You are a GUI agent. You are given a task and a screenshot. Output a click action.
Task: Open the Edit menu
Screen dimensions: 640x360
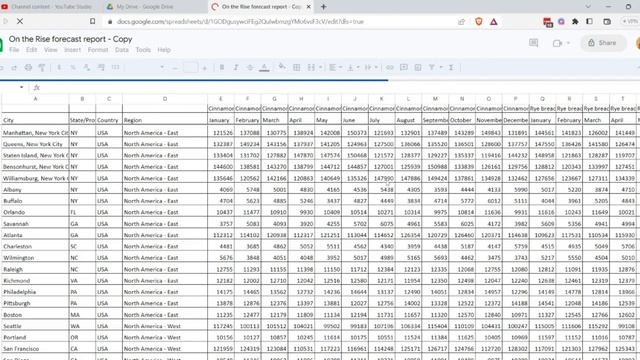pyautogui.click(x=31, y=50)
